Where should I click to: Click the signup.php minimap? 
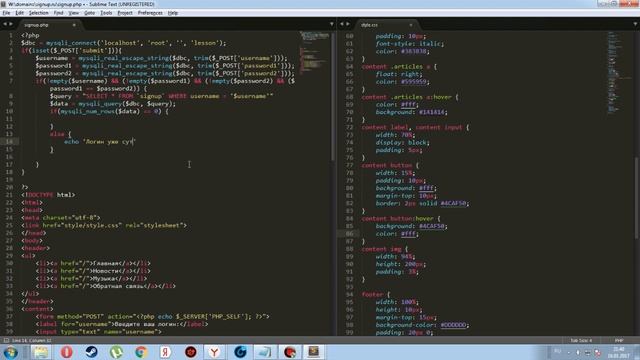(314, 53)
